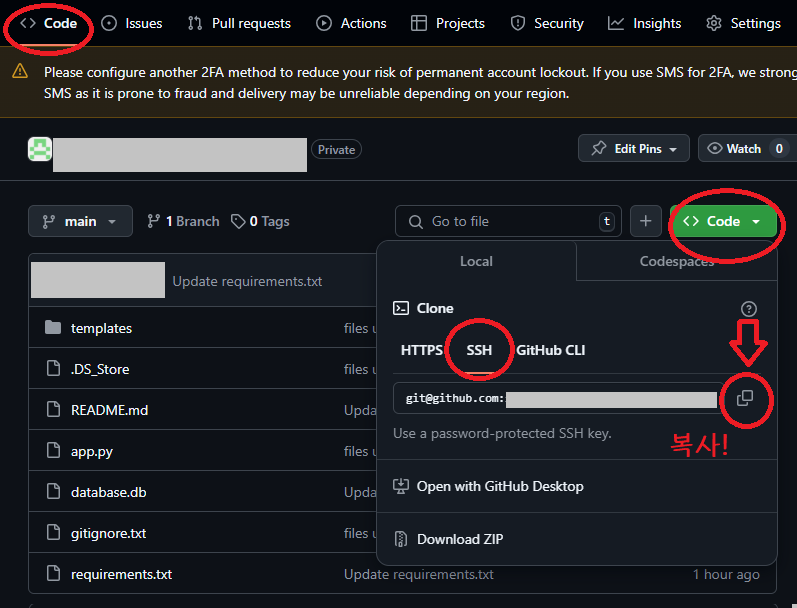The height and width of the screenshot is (608, 797).
Task: Click the 2FA warning triangle icon
Action: 20,71
